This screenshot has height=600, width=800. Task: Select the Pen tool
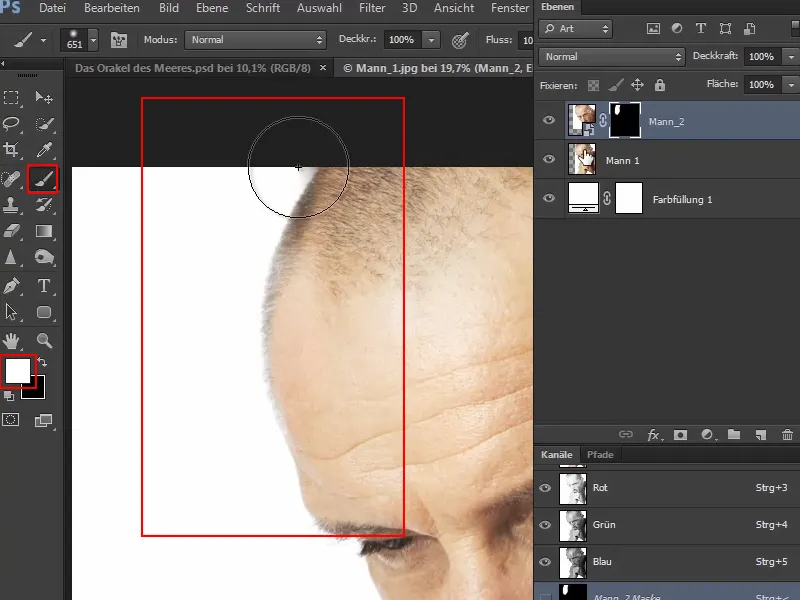pyautogui.click(x=11, y=286)
